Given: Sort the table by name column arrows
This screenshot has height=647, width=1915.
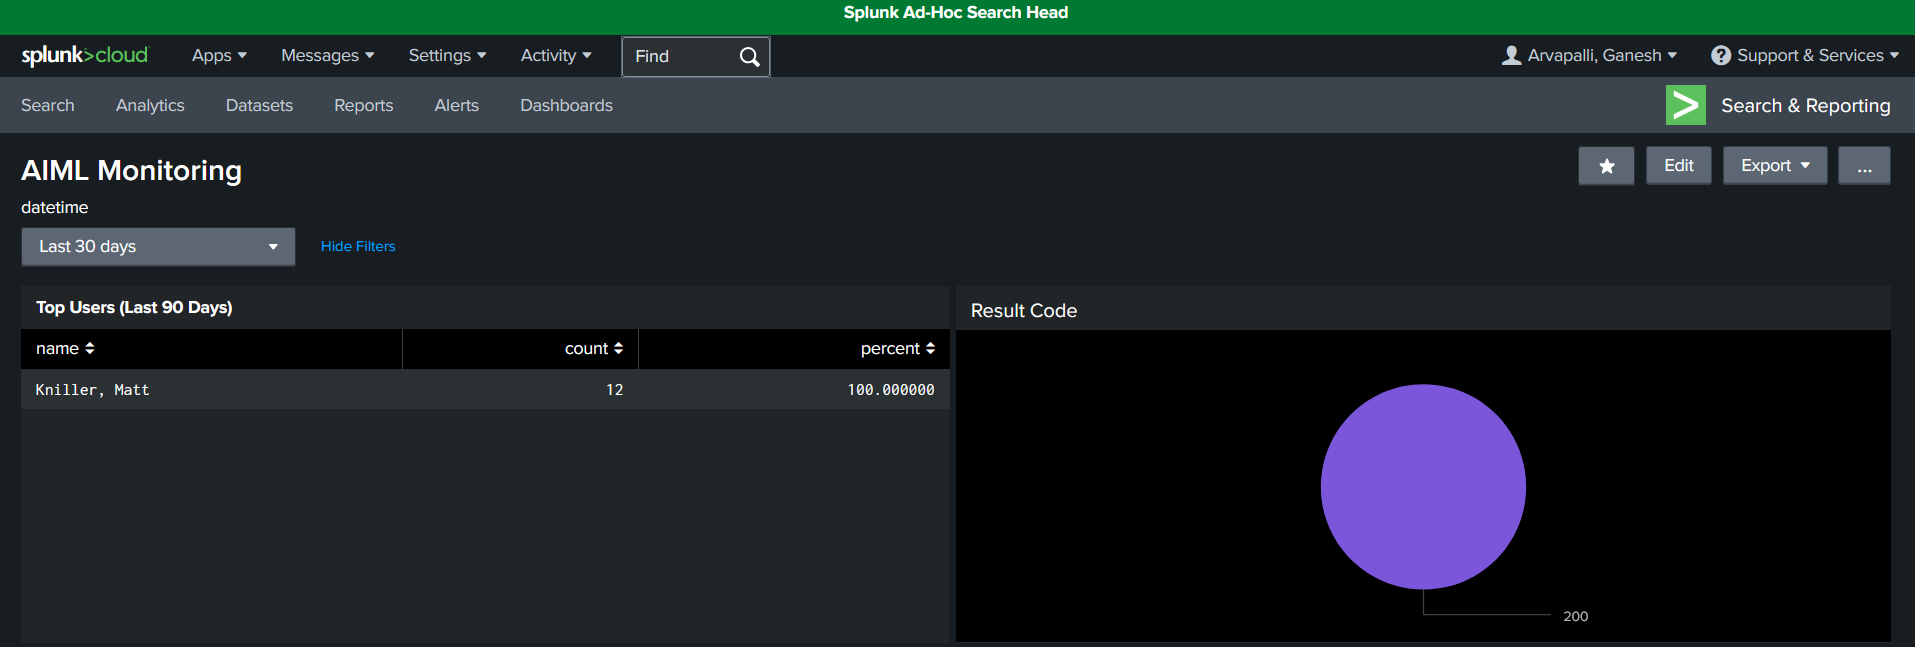Looking at the screenshot, I should pyautogui.click(x=90, y=348).
